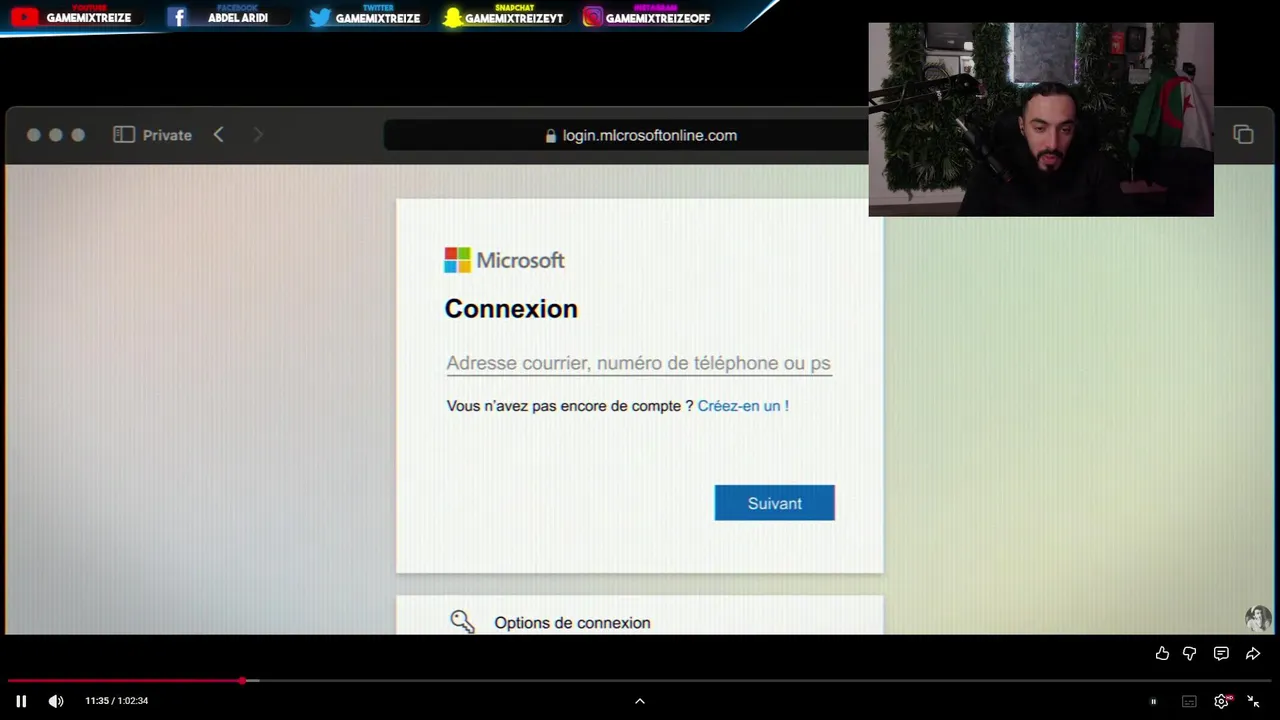The width and height of the screenshot is (1280, 720).
Task: Open the video settings gear
Action: 1221,701
